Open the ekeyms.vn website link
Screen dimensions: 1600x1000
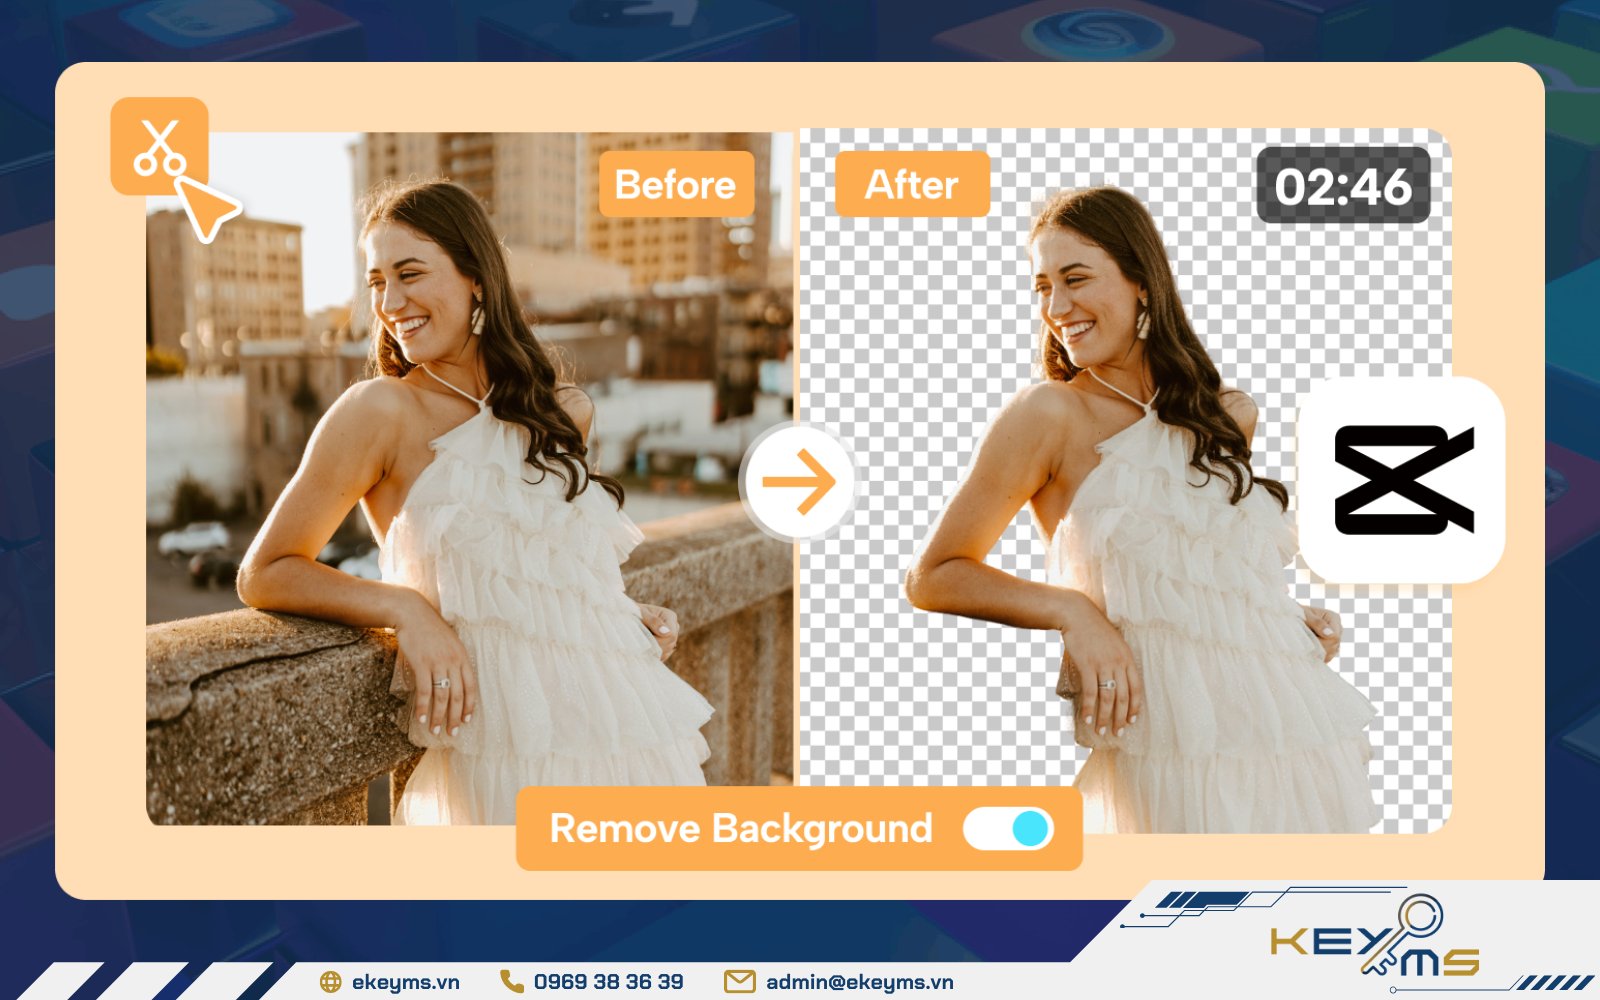click(405, 982)
